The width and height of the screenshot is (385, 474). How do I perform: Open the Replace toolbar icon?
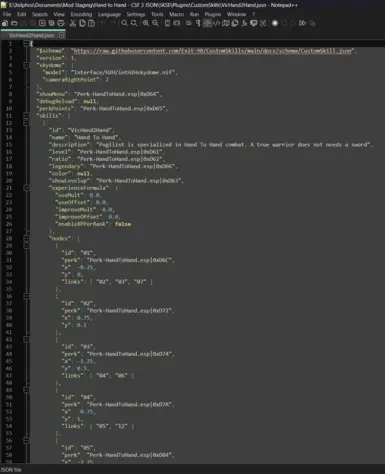[x=134, y=23]
